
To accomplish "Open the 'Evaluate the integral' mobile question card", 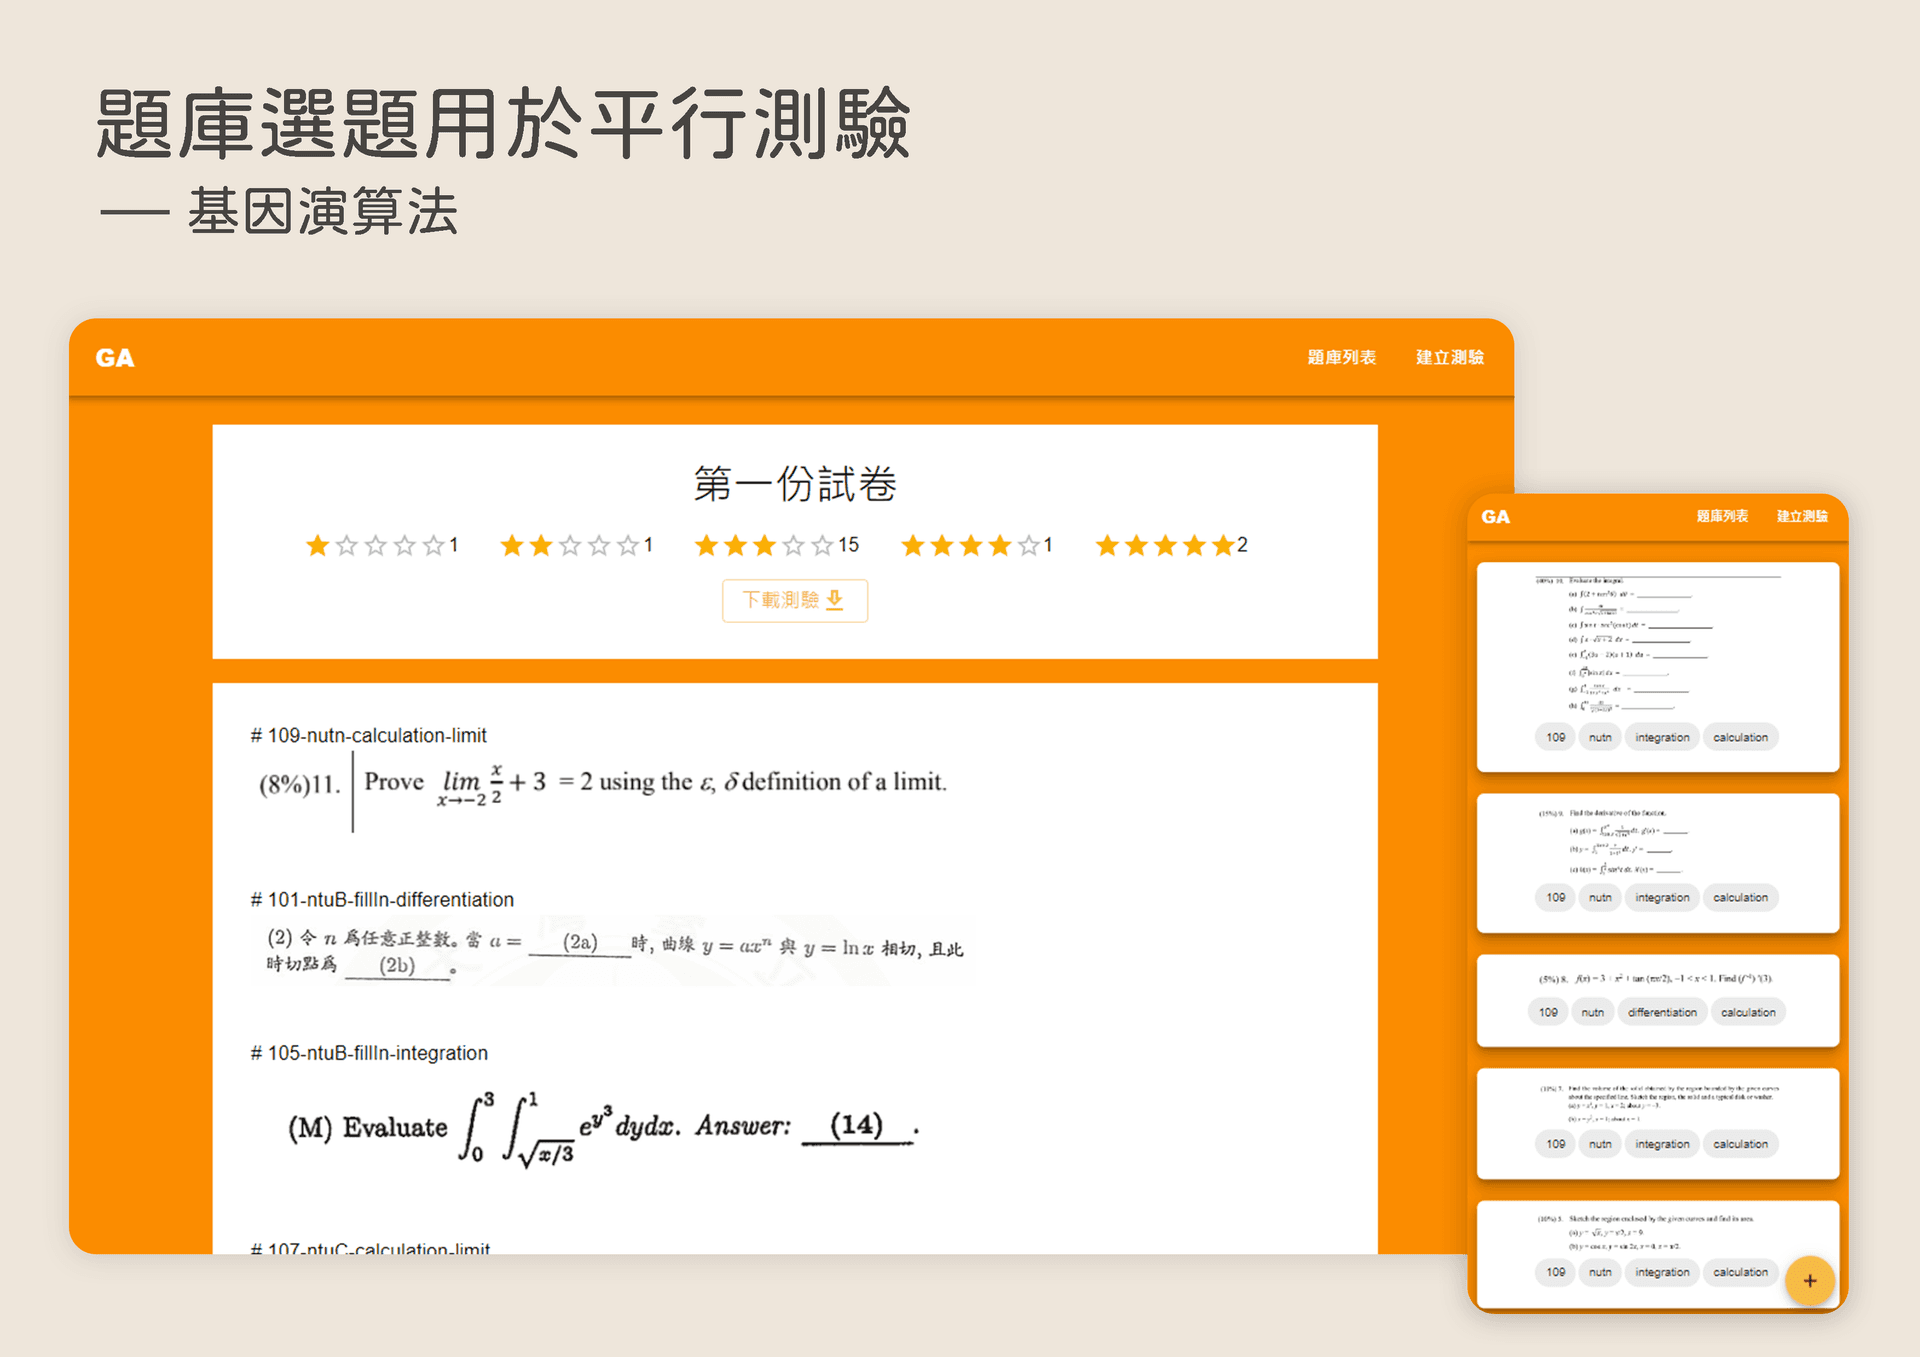I will 1658,667.
